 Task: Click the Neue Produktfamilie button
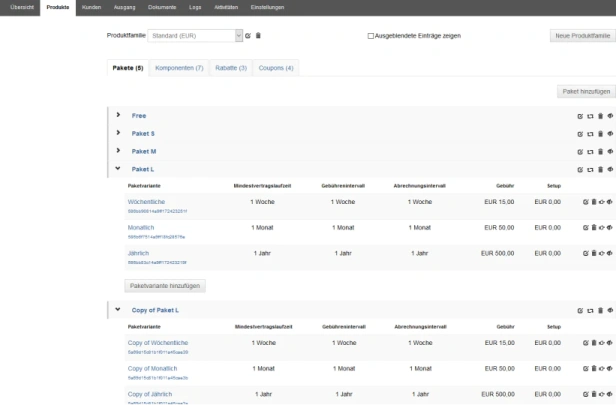tap(583, 36)
